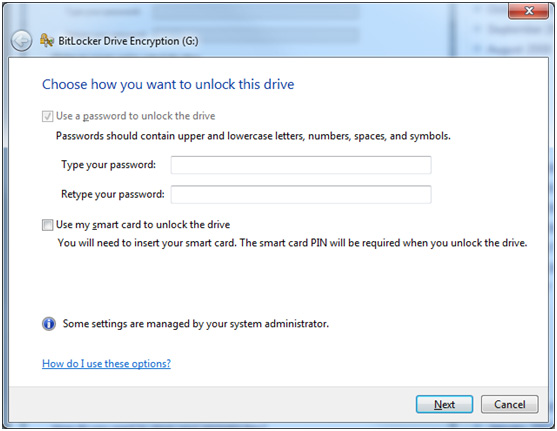Click the 'Use a password to unlock' label
The image size is (557, 431).
point(135,116)
